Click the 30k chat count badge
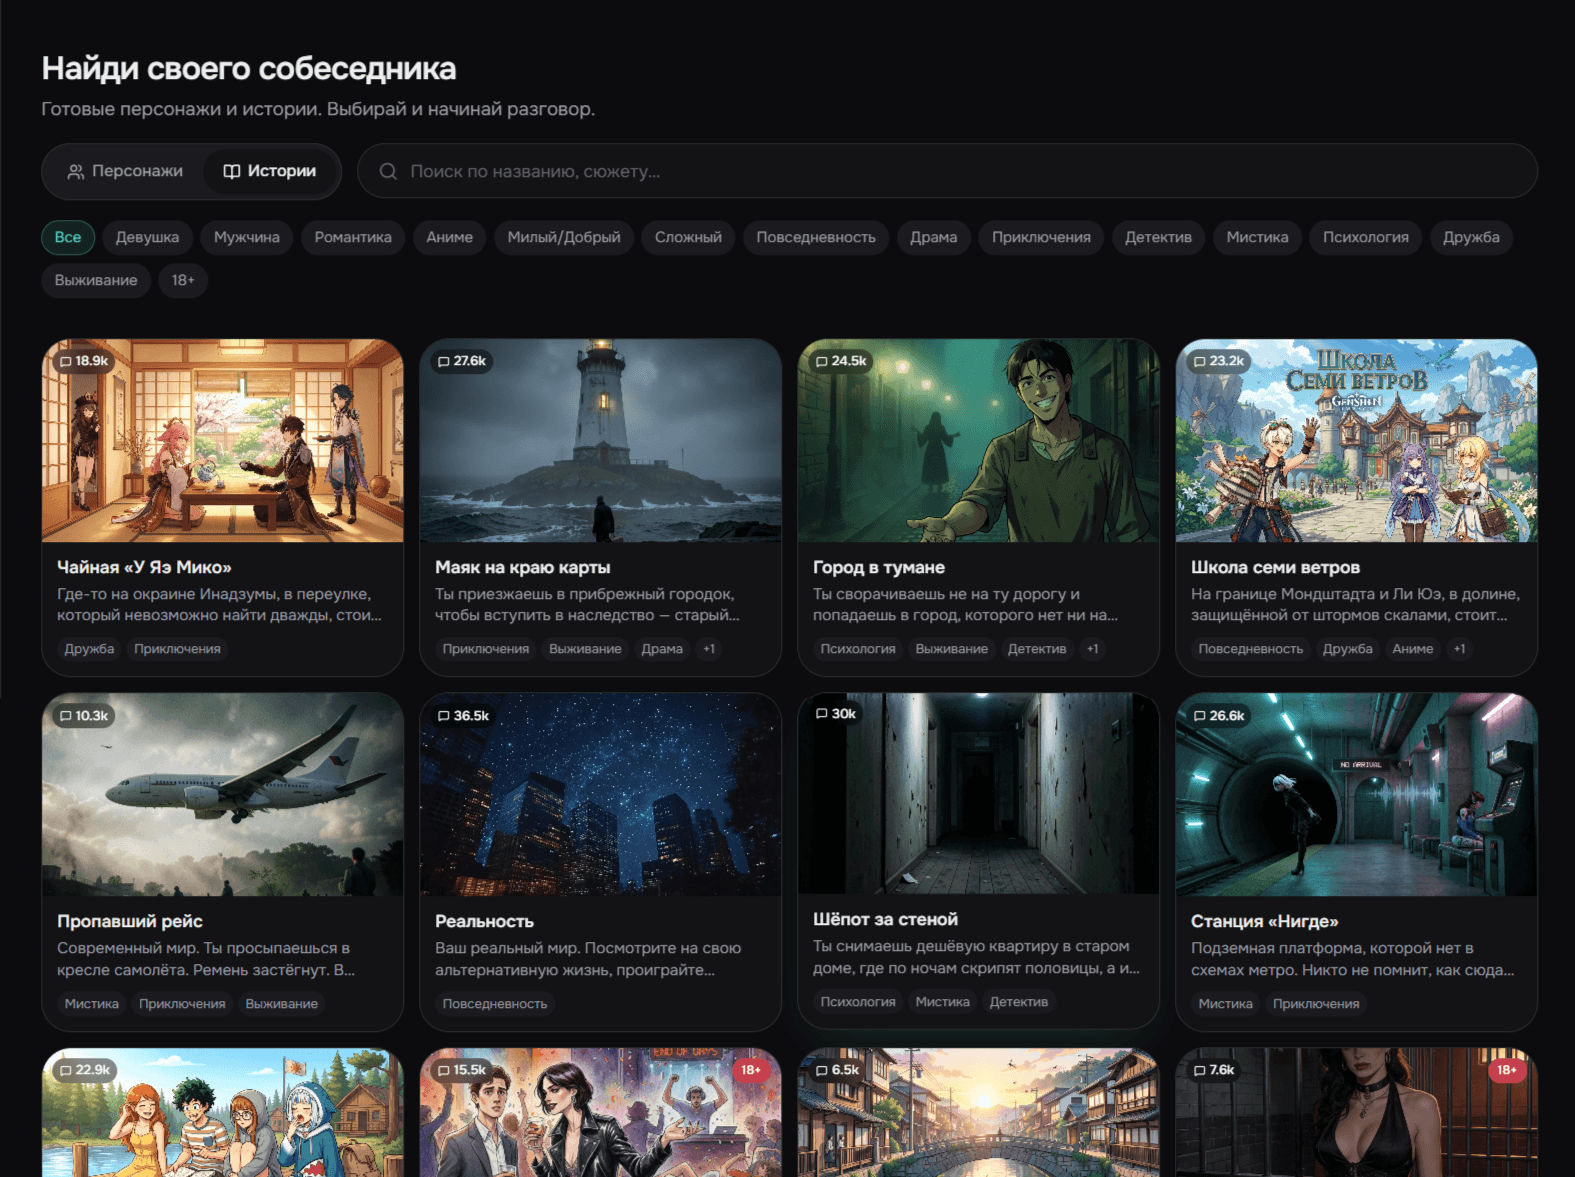This screenshot has width=1575, height=1177. pyautogui.click(x=836, y=714)
